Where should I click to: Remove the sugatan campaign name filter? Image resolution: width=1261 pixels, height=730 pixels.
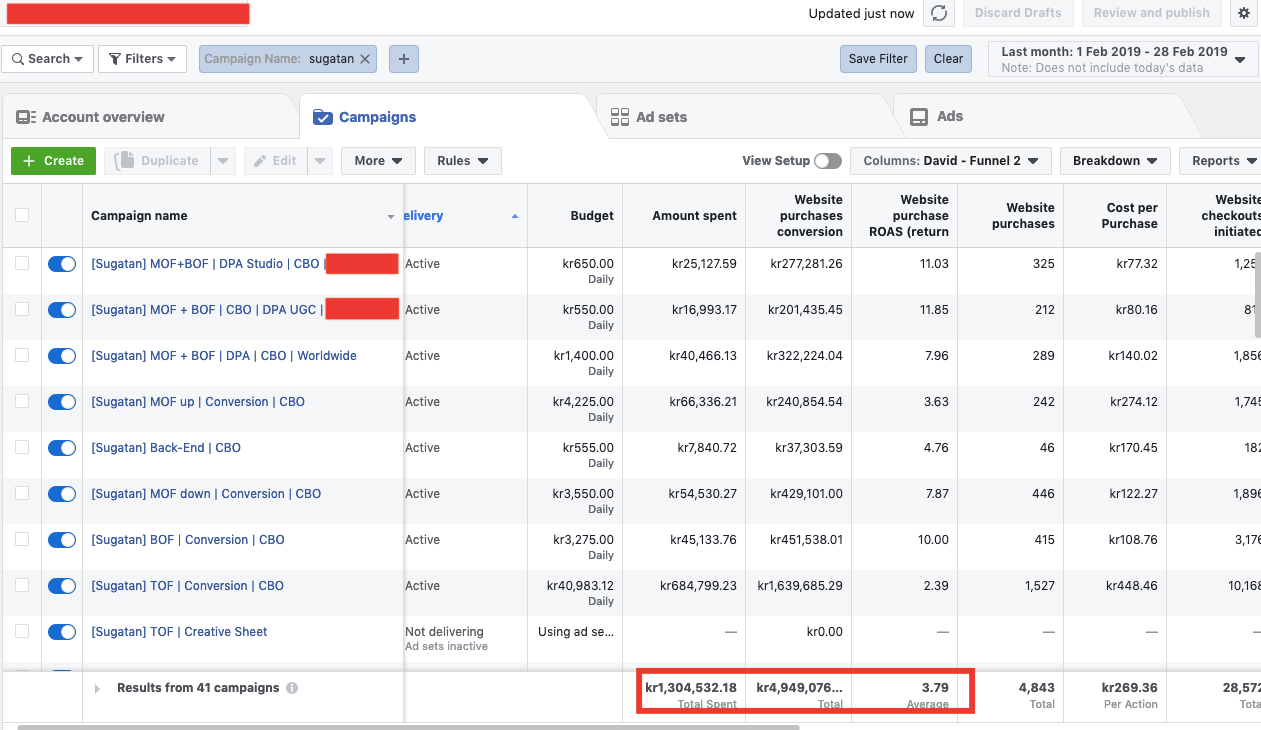[x=365, y=59]
